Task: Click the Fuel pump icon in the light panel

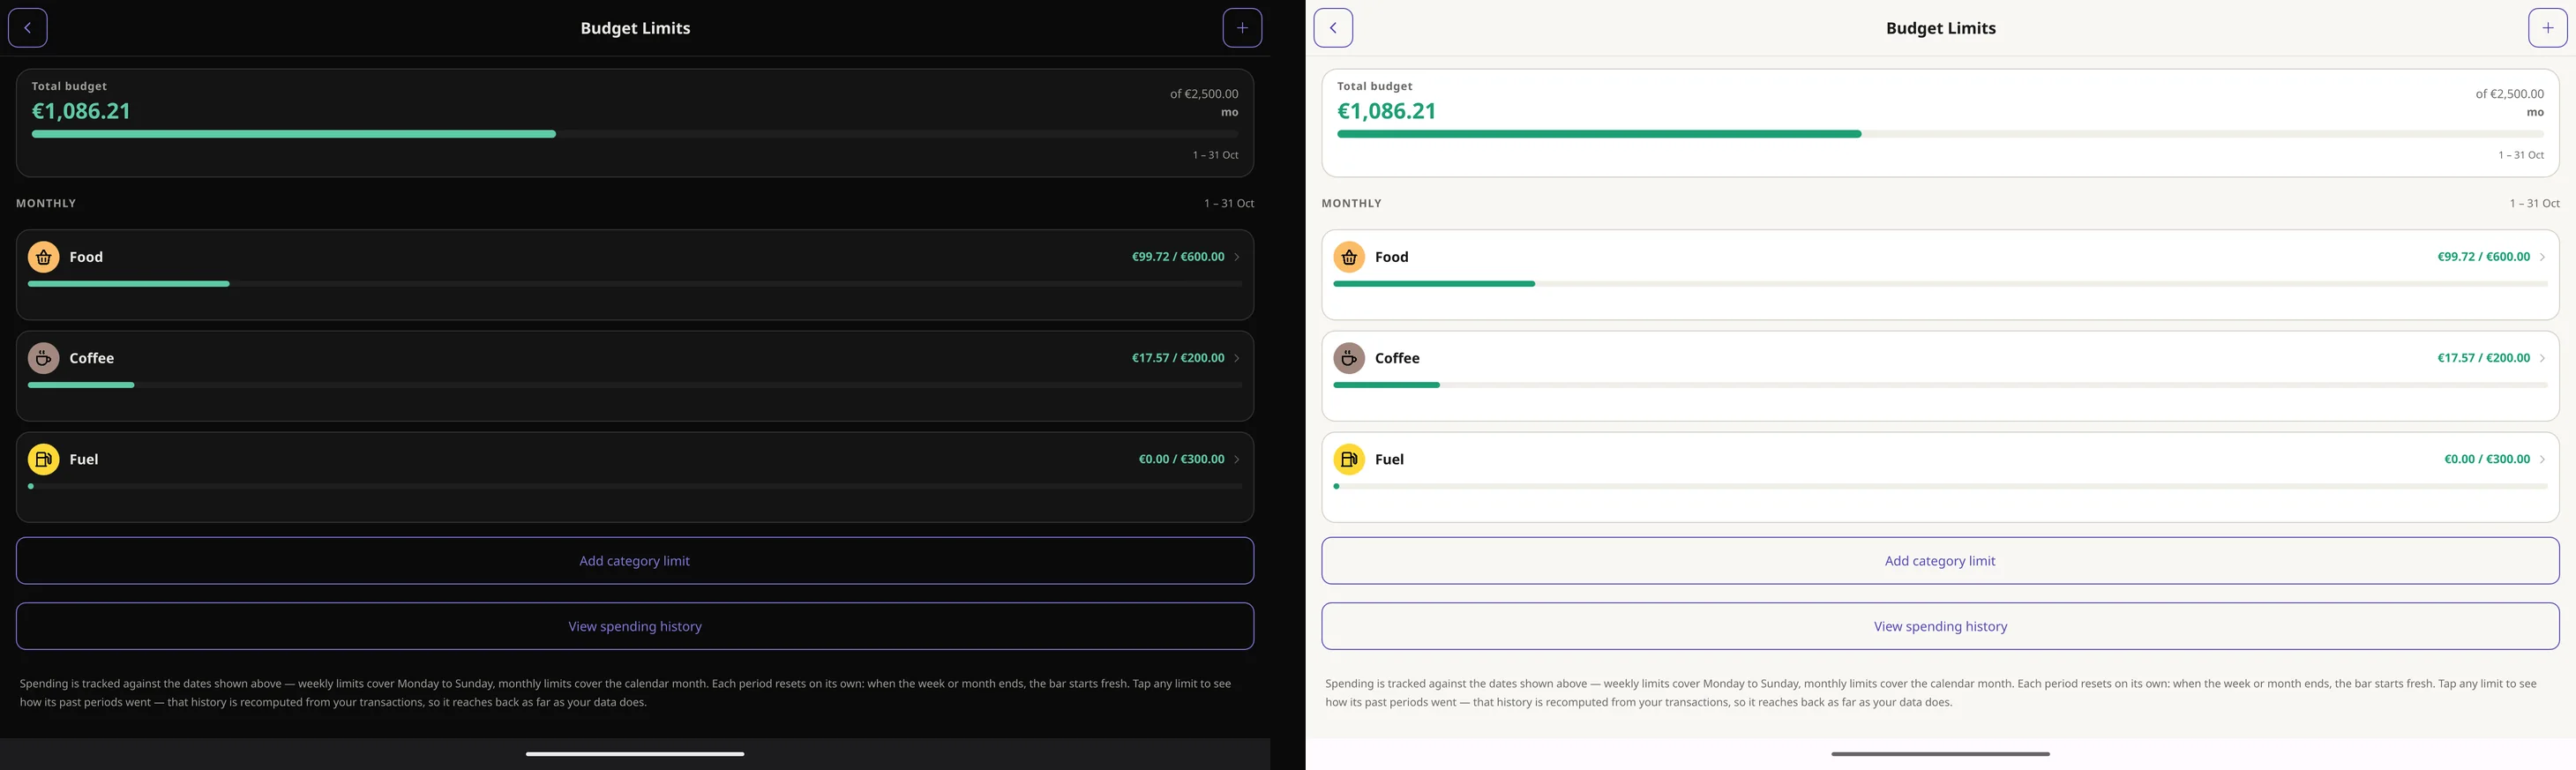Action: click(x=1349, y=459)
